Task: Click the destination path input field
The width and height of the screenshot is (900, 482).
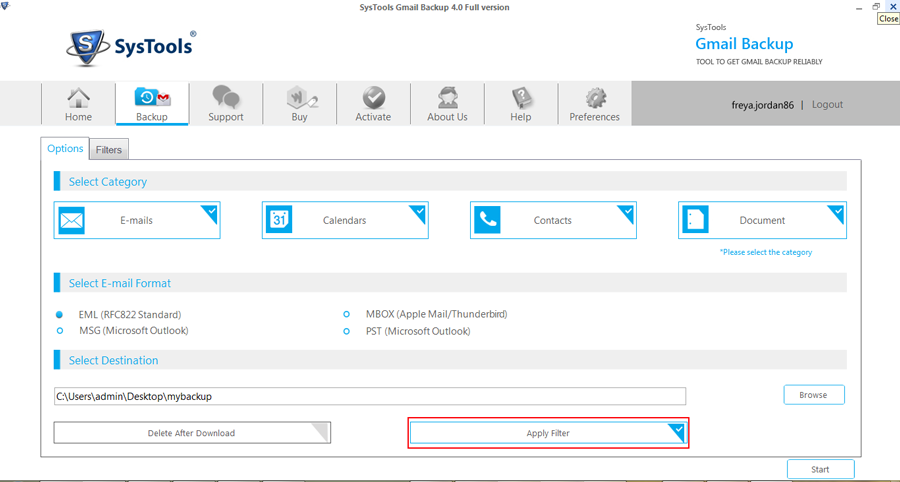Action: (370, 396)
